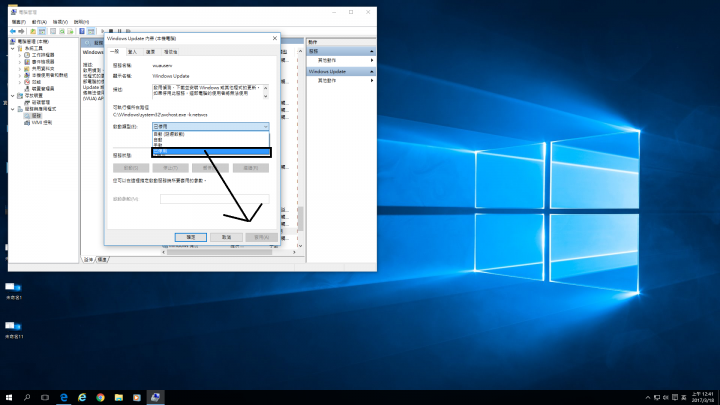Click 確定 (OK) button in properties dialog

point(191,237)
